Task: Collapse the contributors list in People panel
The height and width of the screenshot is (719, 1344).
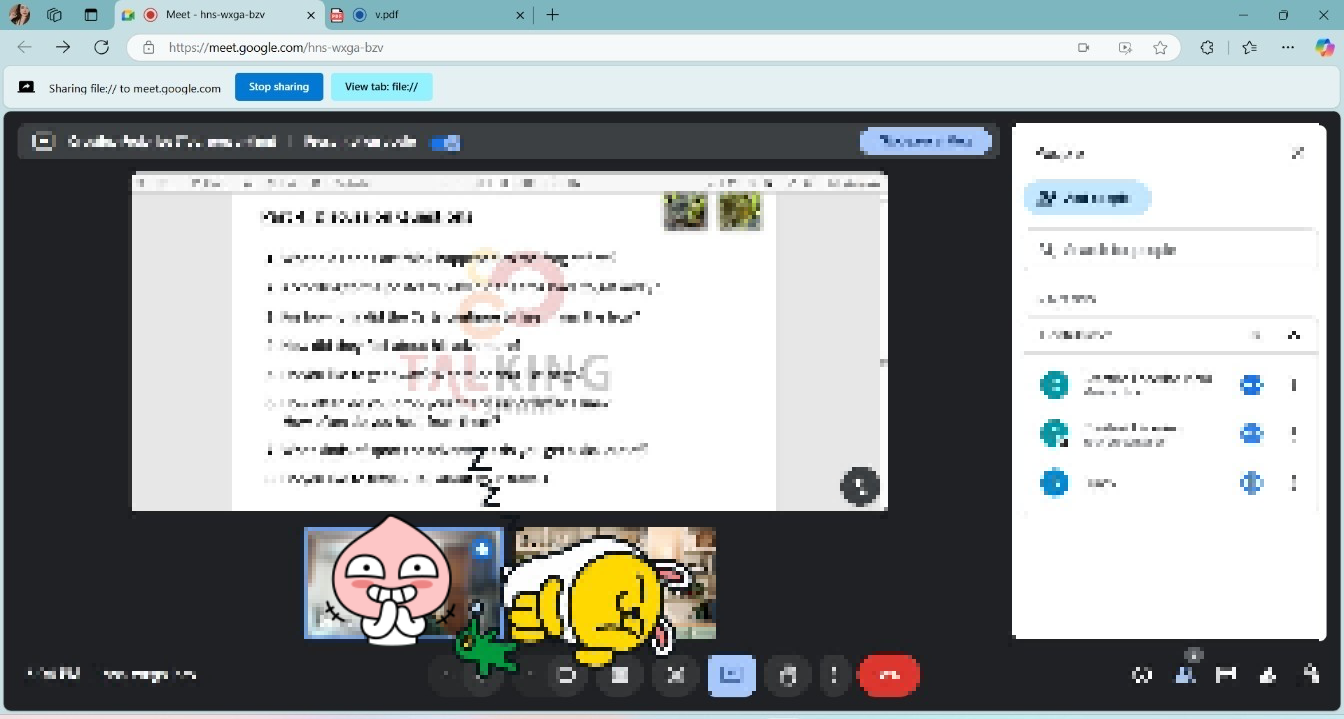Action: tap(1294, 335)
